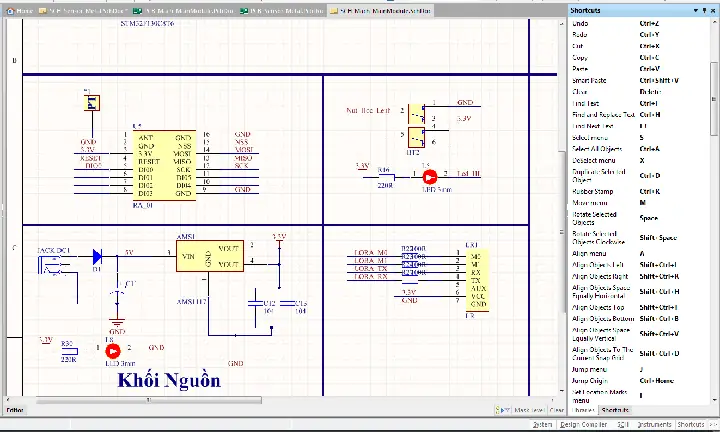Image resolution: width=720 pixels, height=432 pixels.
Task: Click the schematic vertical scroll down arrow
Action: click(562, 391)
